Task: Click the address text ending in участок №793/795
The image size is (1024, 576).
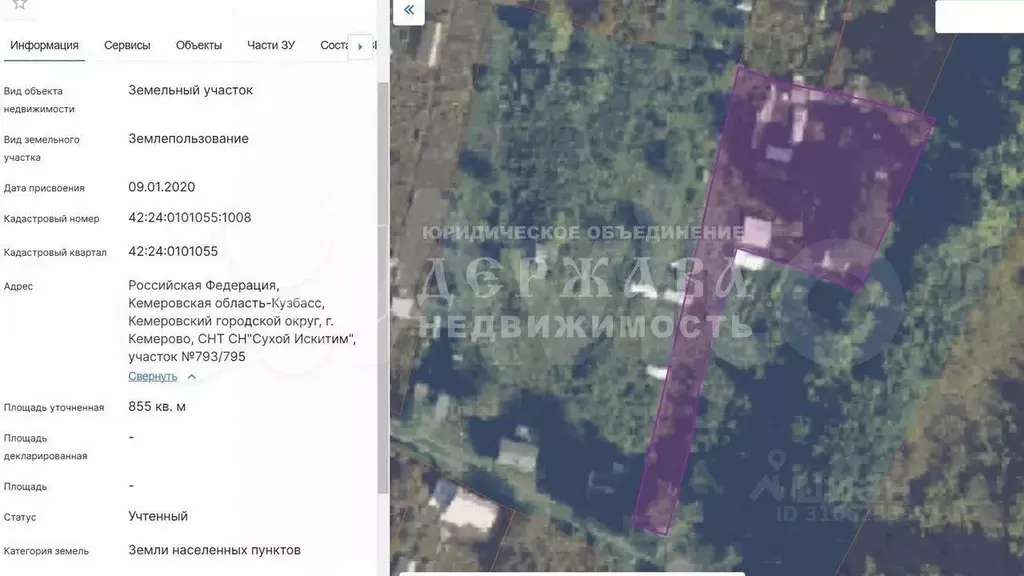Action: click(x=242, y=321)
